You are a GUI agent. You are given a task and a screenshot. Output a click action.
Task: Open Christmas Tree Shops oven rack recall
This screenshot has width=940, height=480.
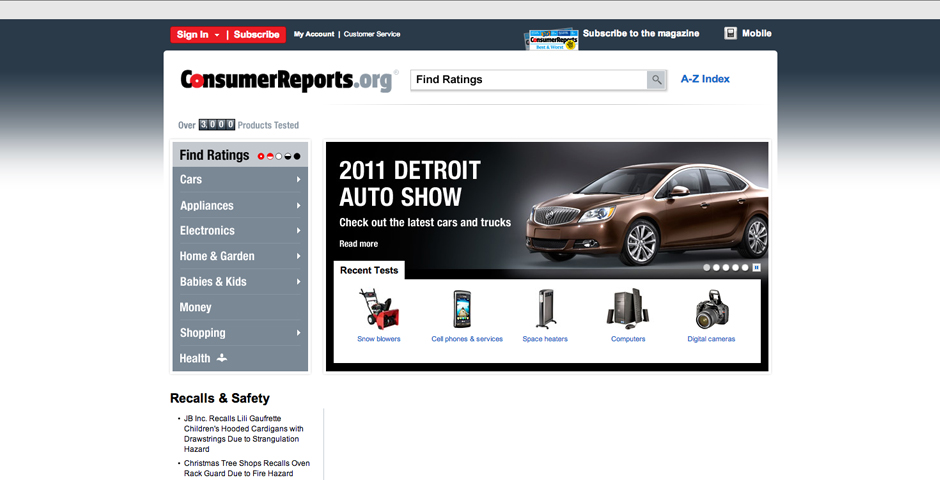[247, 468]
